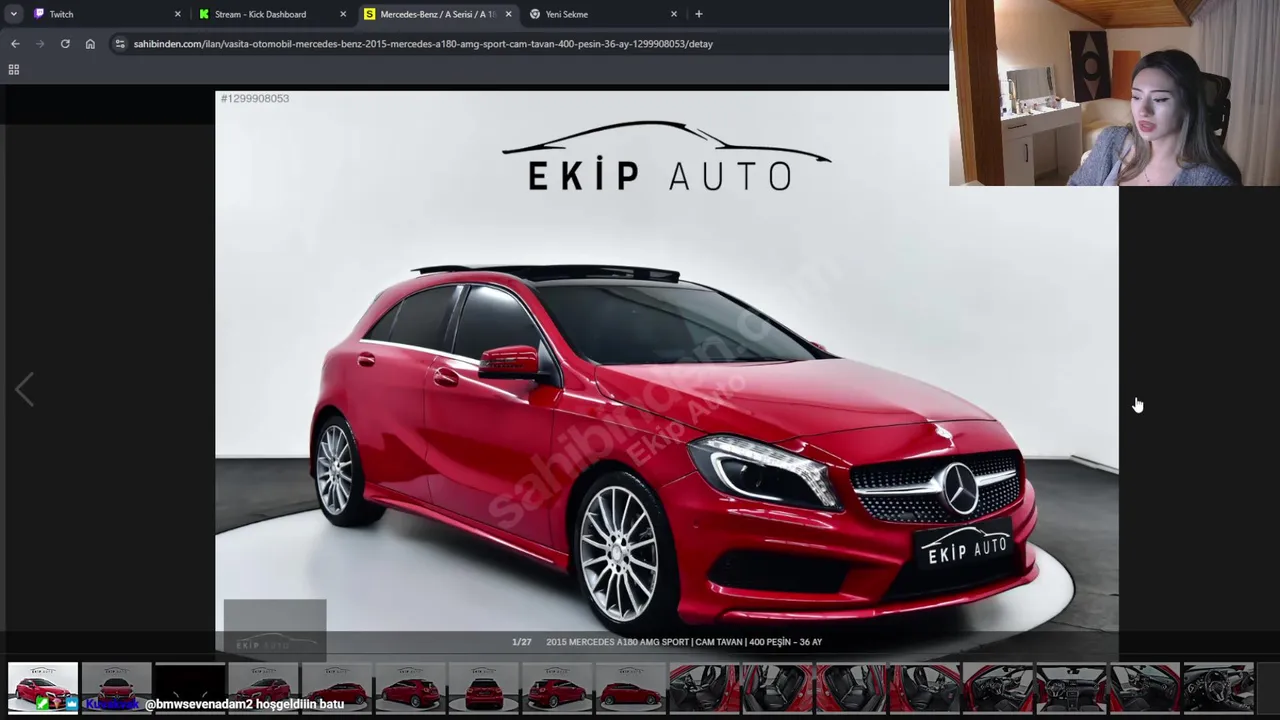Open the apps grid shortcut
The height and width of the screenshot is (720, 1280).
[14, 70]
